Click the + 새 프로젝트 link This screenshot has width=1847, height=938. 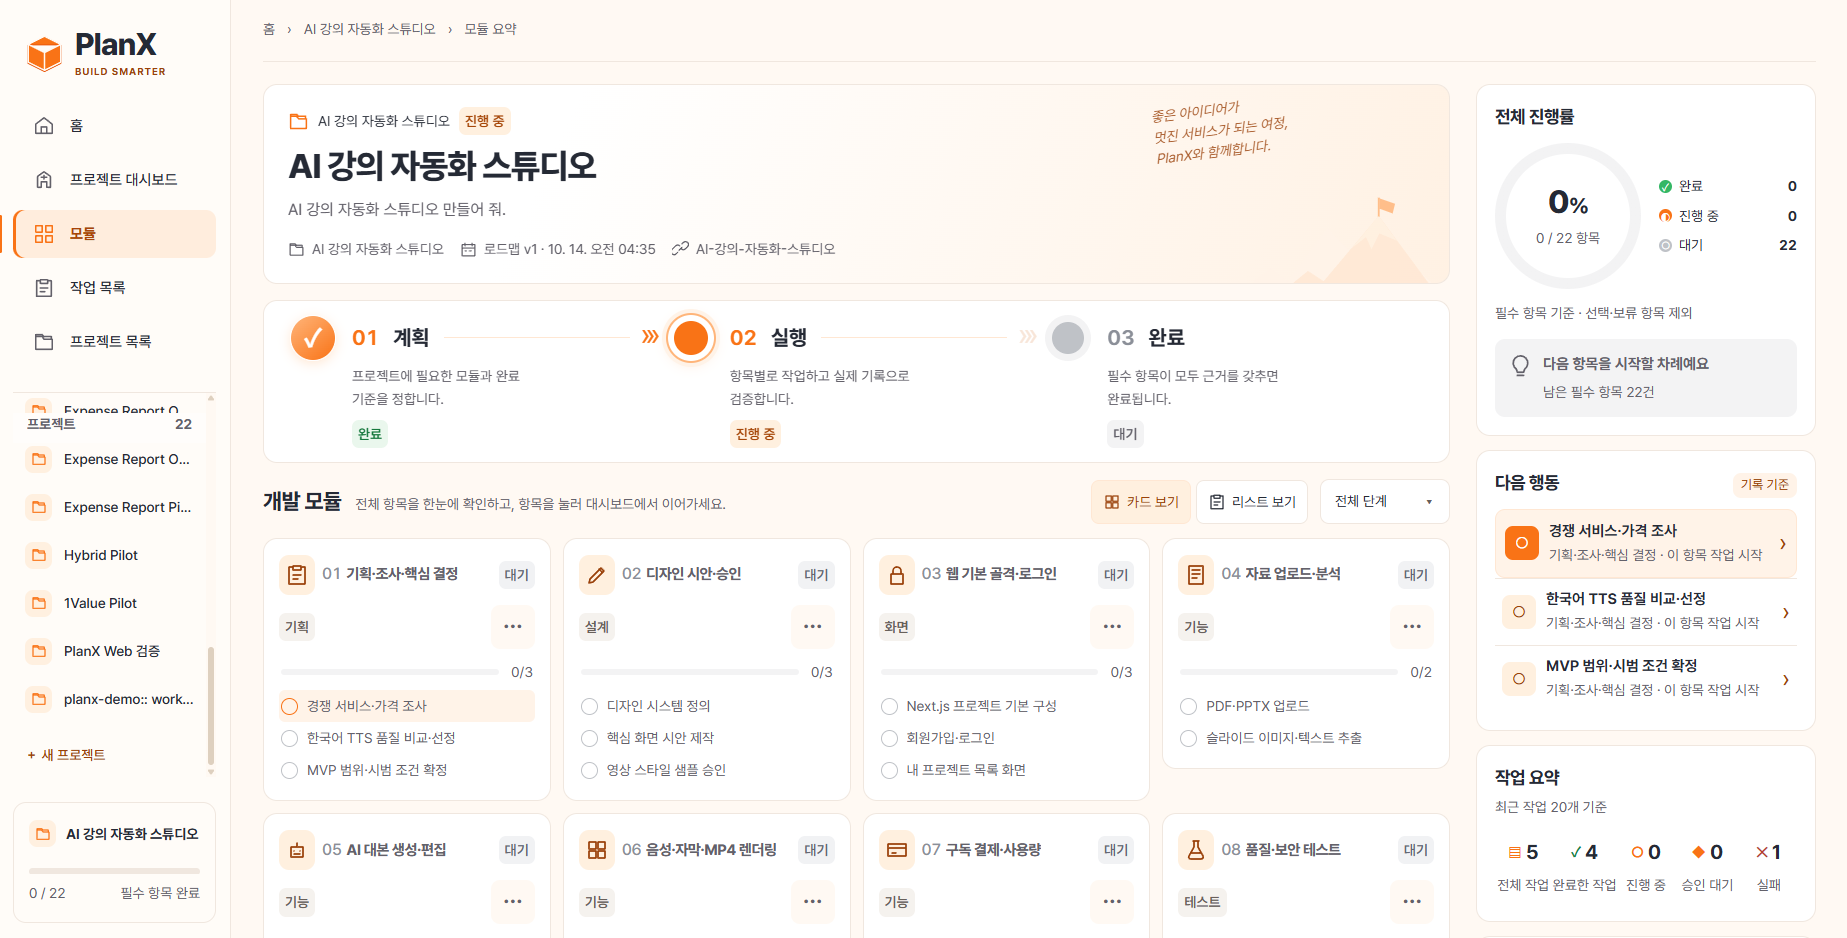pyautogui.click(x=67, y=755)
